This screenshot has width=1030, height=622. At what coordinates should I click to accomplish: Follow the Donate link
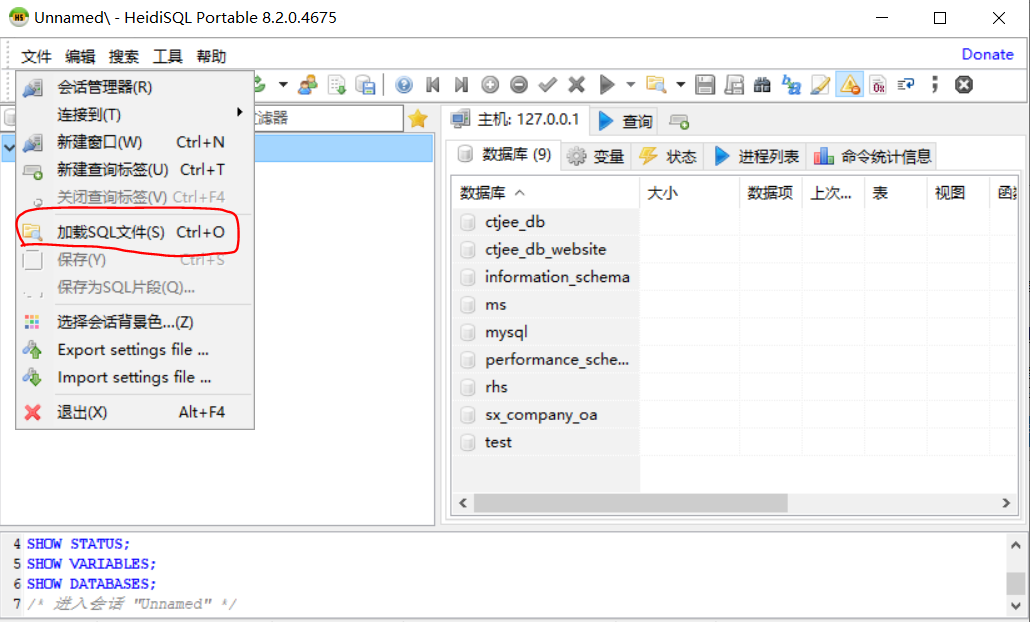pos(987,55)
